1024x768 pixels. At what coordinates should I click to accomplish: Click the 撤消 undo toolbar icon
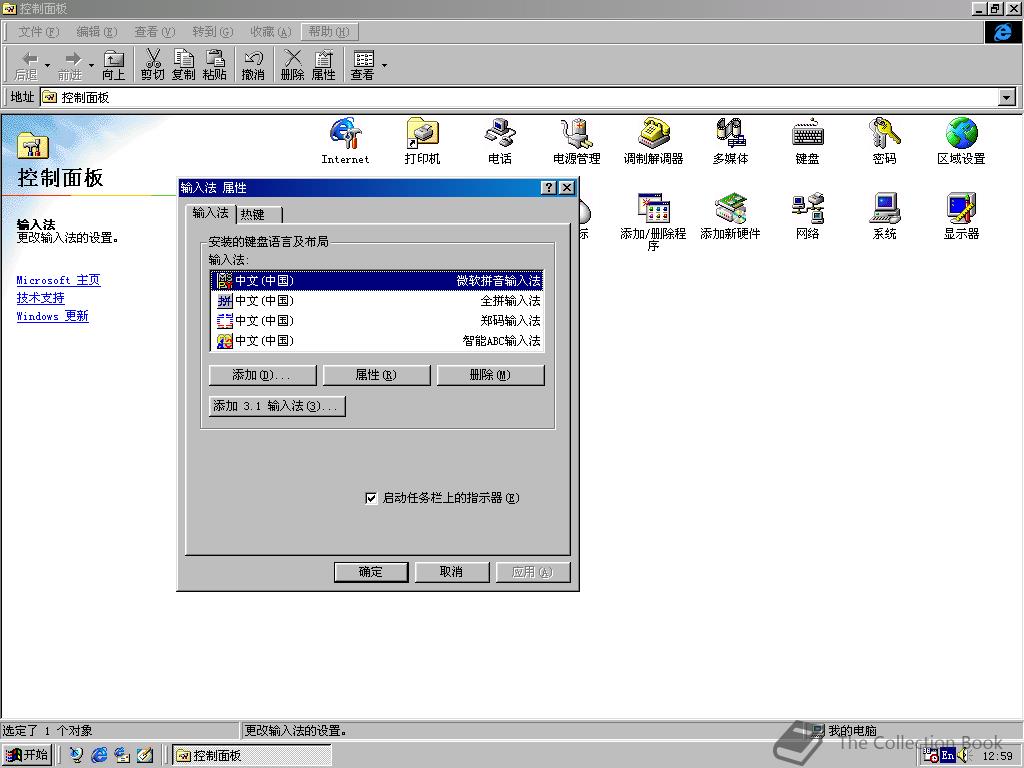(x=253, y=65)
